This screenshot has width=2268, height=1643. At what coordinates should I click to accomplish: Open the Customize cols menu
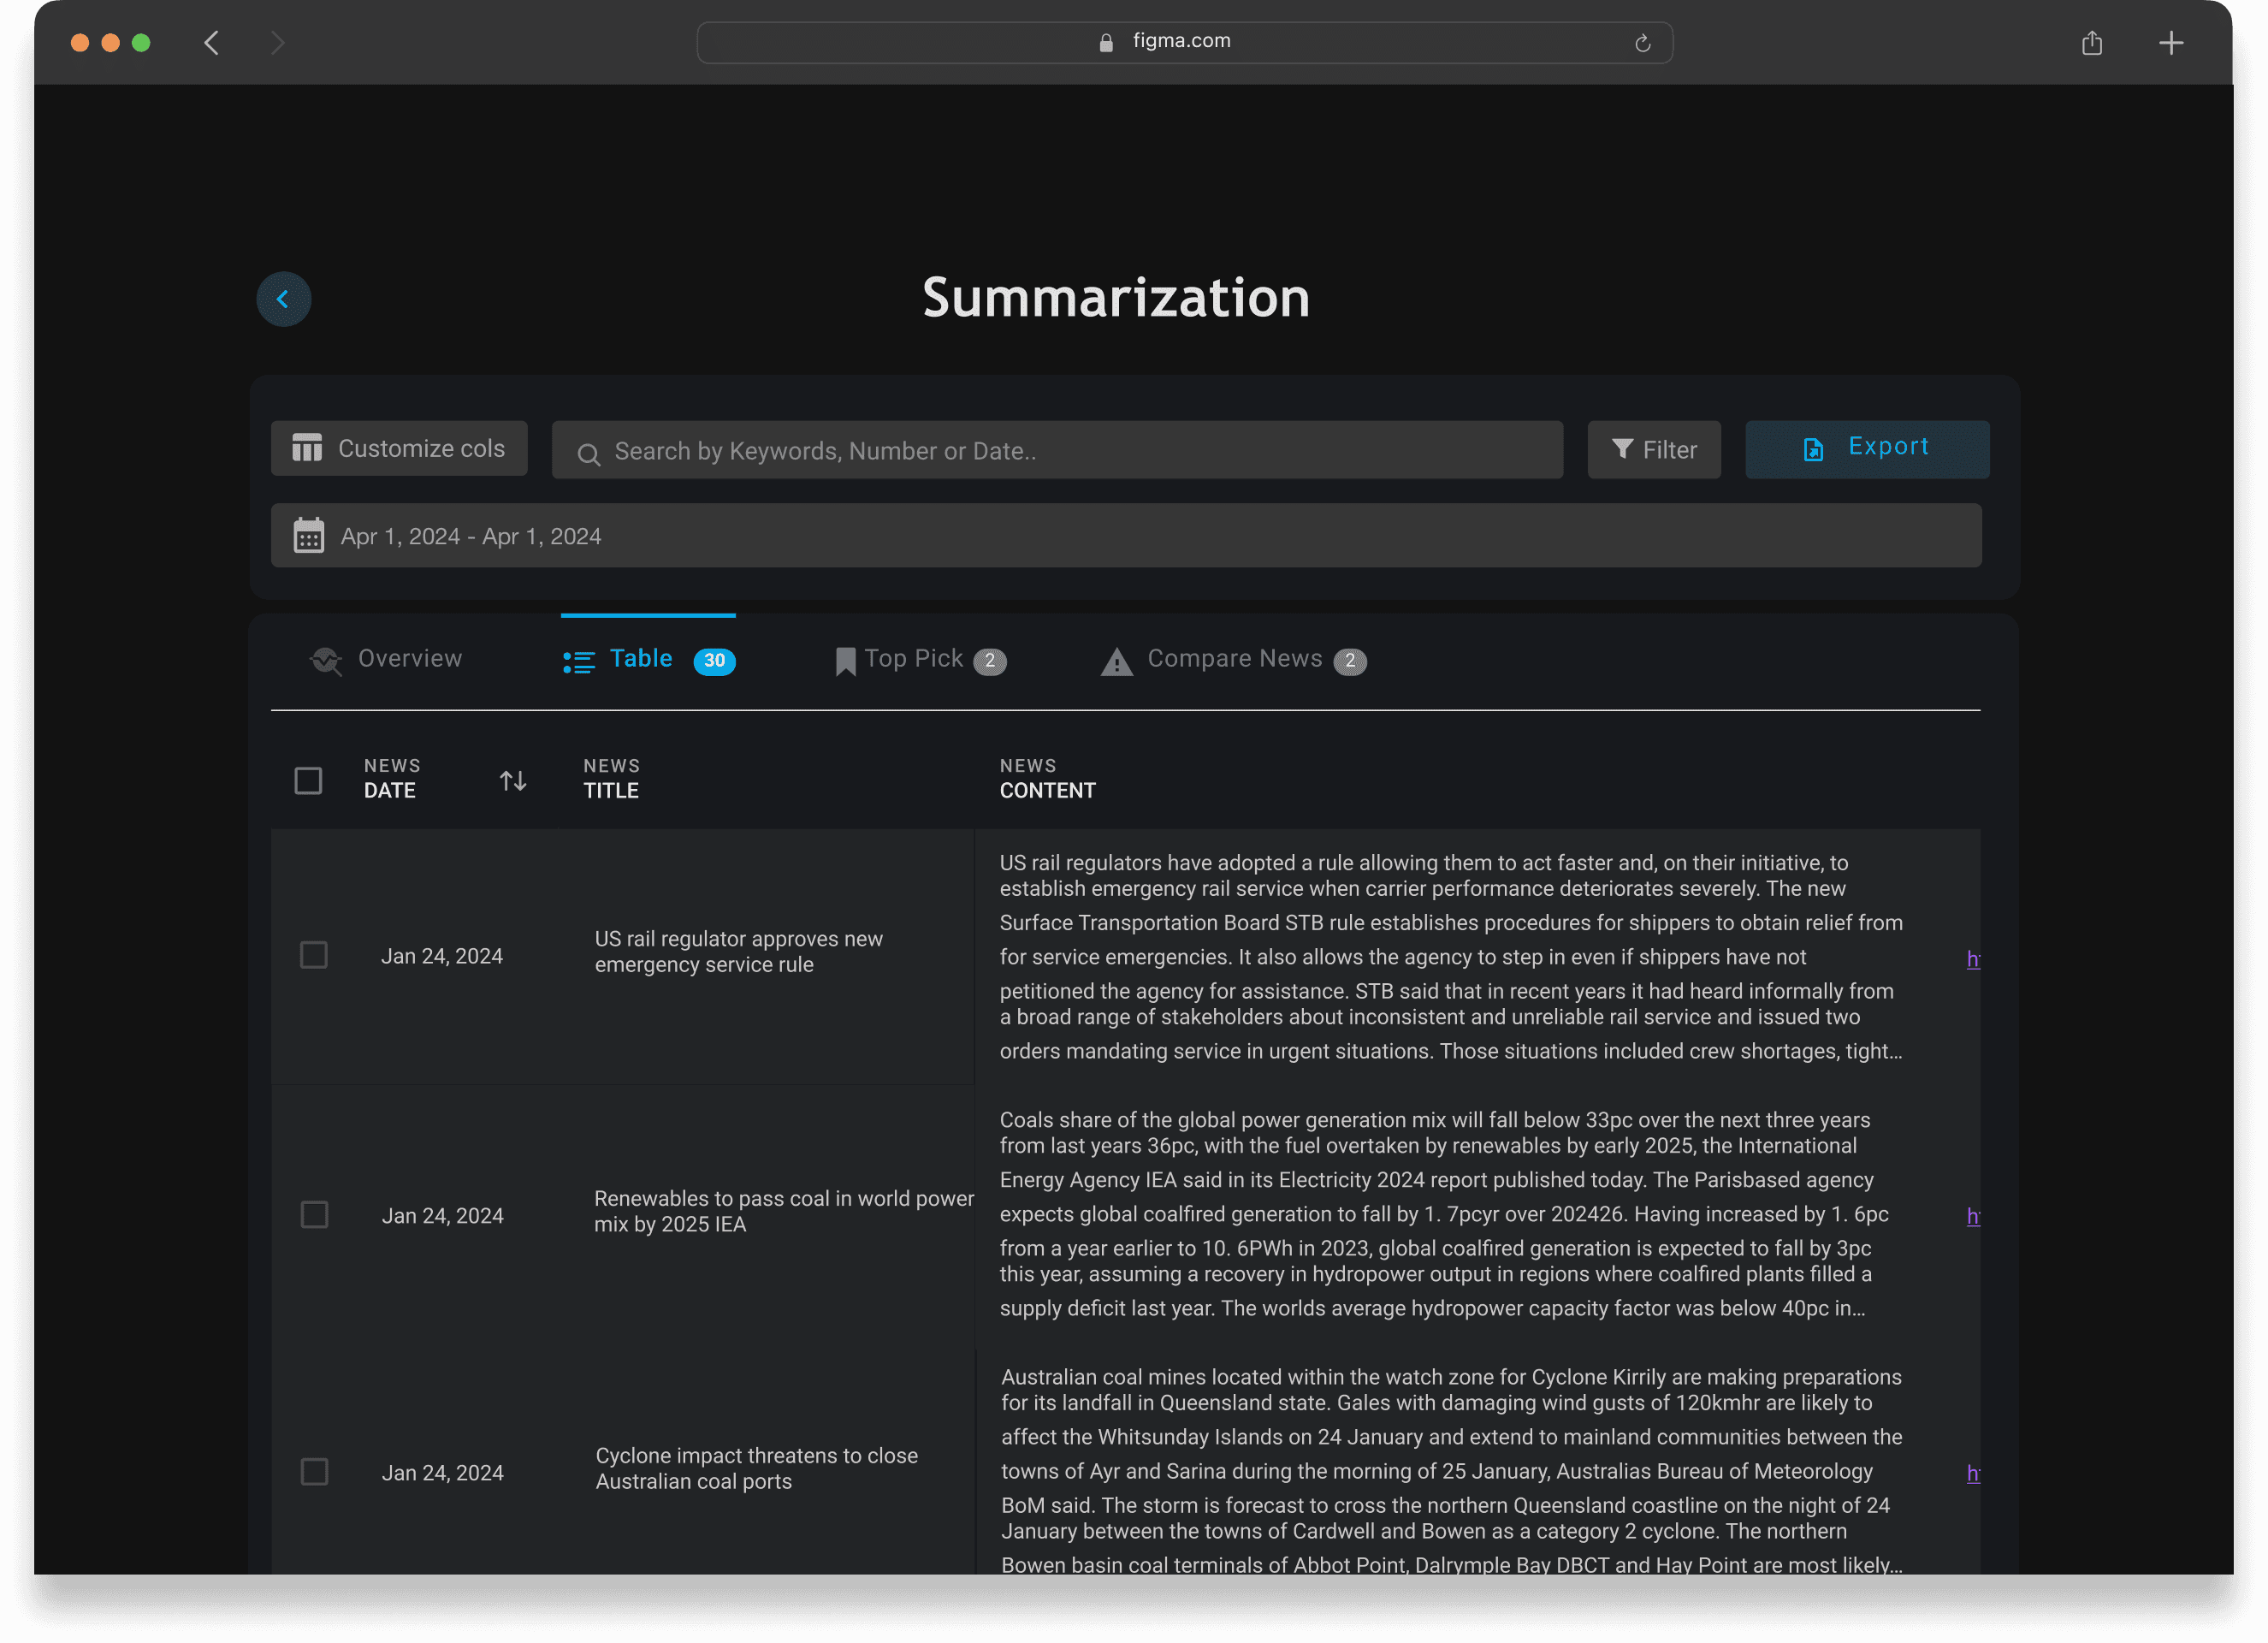tap(399, 448)
